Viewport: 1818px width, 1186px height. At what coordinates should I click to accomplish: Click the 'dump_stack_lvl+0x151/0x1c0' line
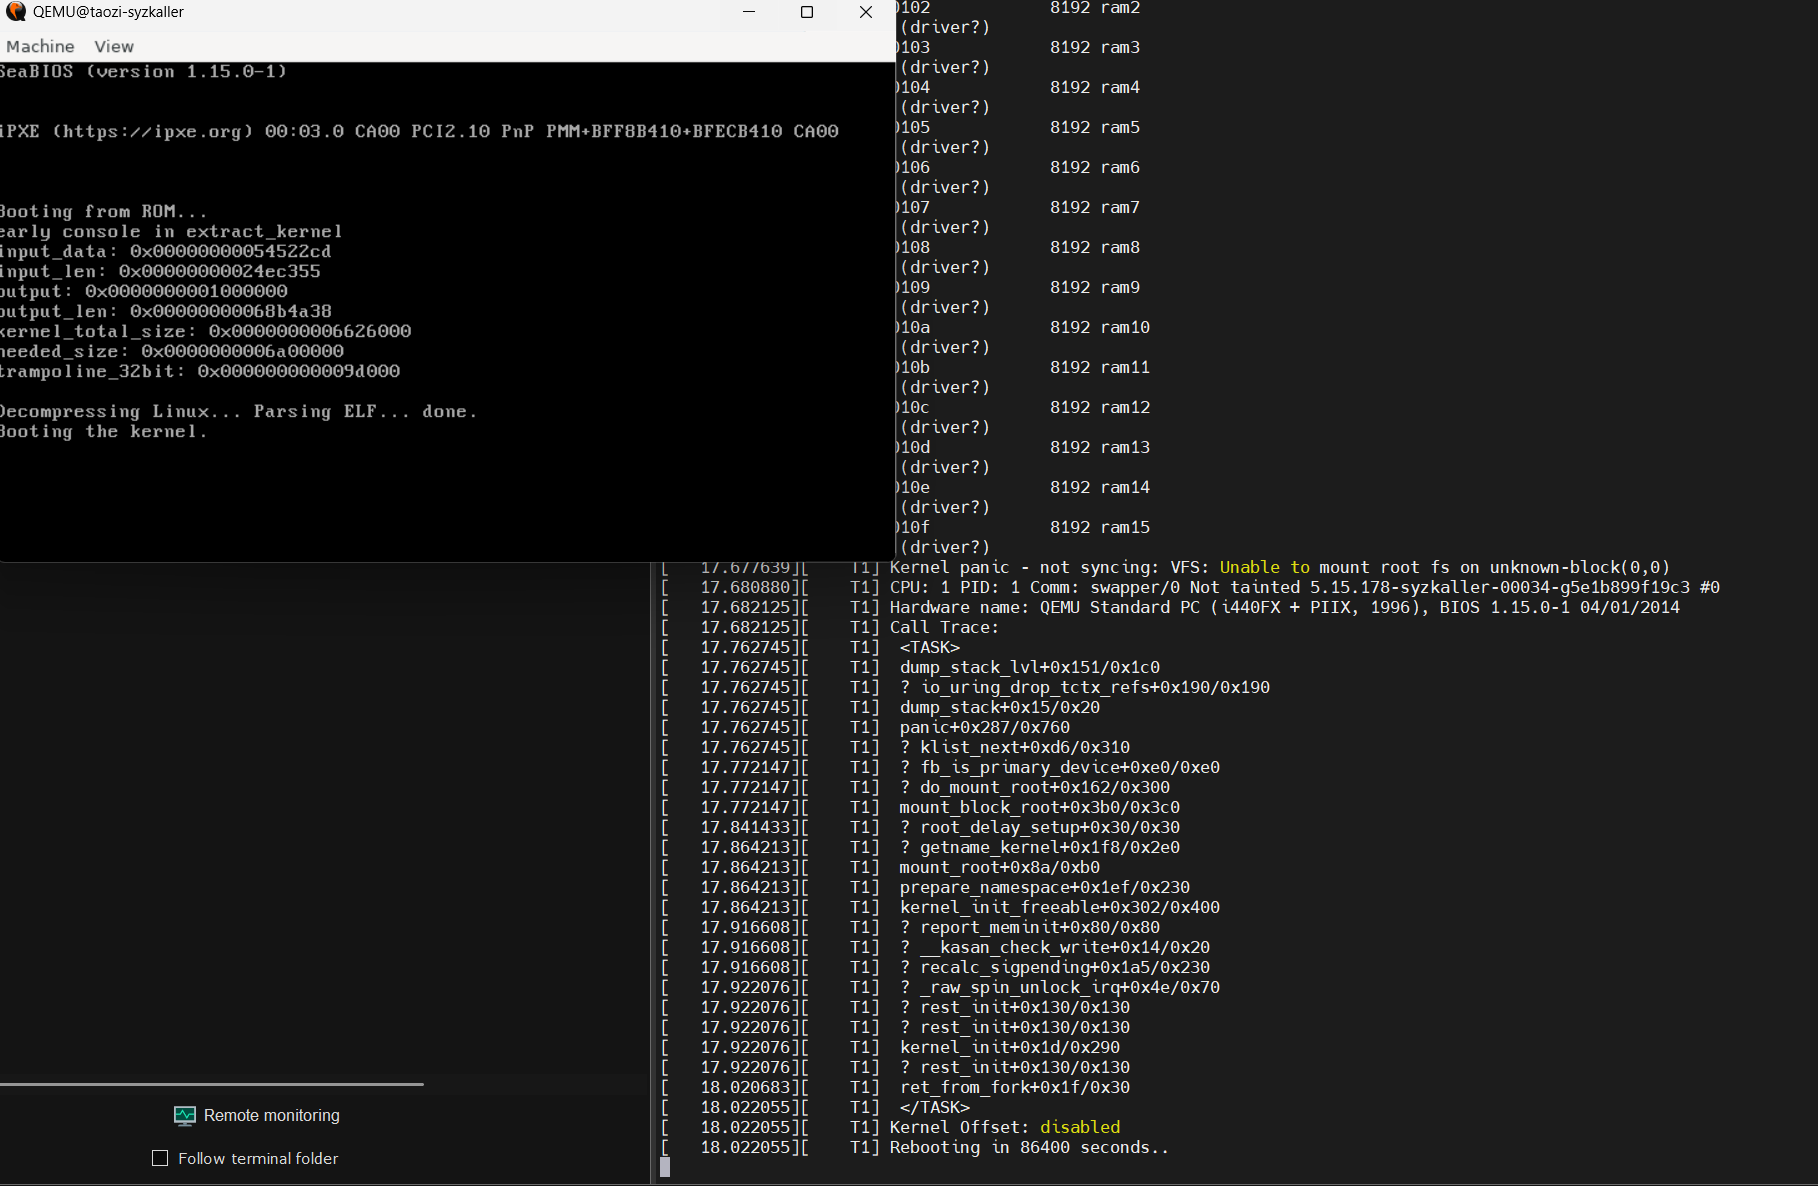tap(1030, 667)
